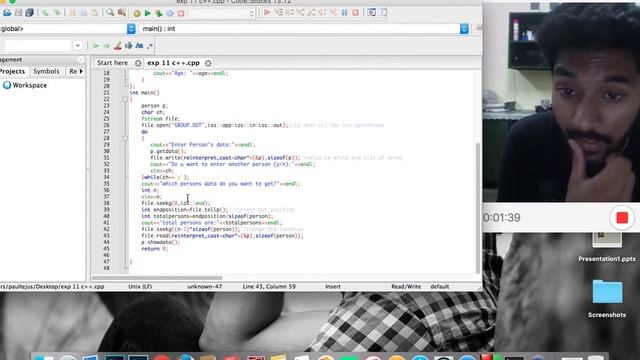The height and width of the screenshot is (360, 640).
Task: Click the Copy toolbar icon
Action: (83, 13)
